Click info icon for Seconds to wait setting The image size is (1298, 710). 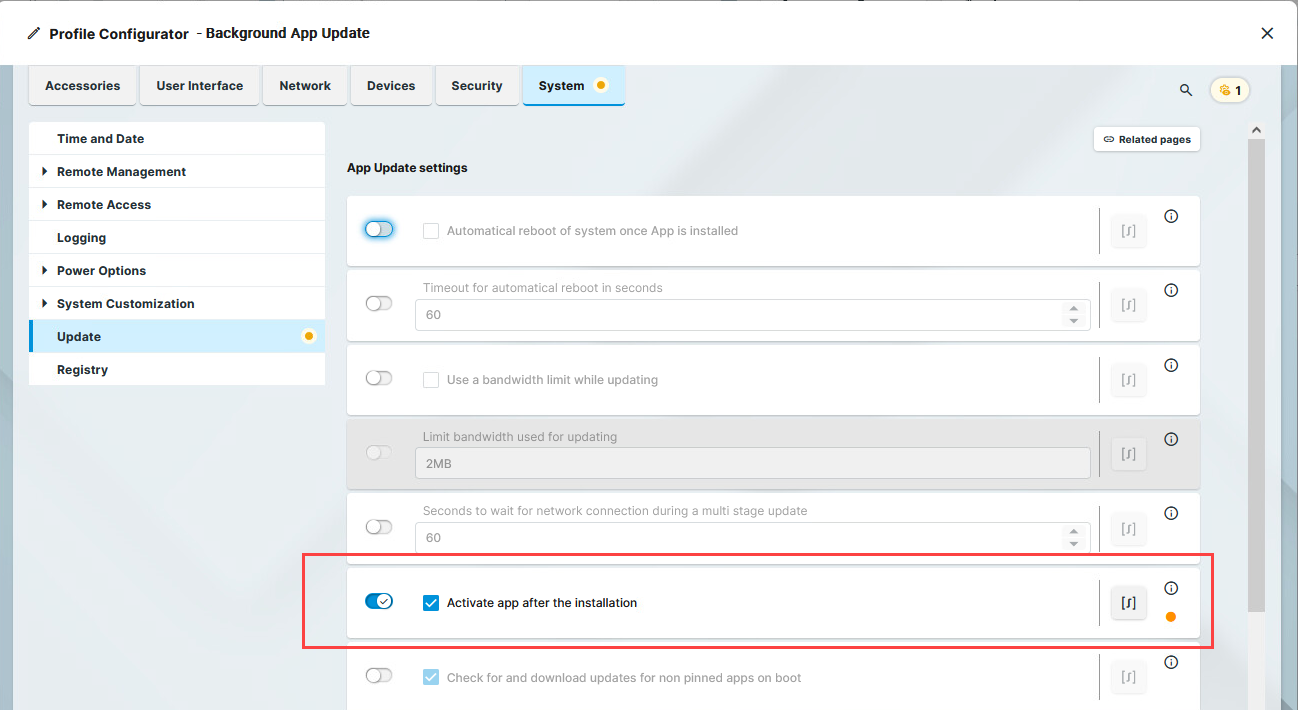click(1171, 513)
